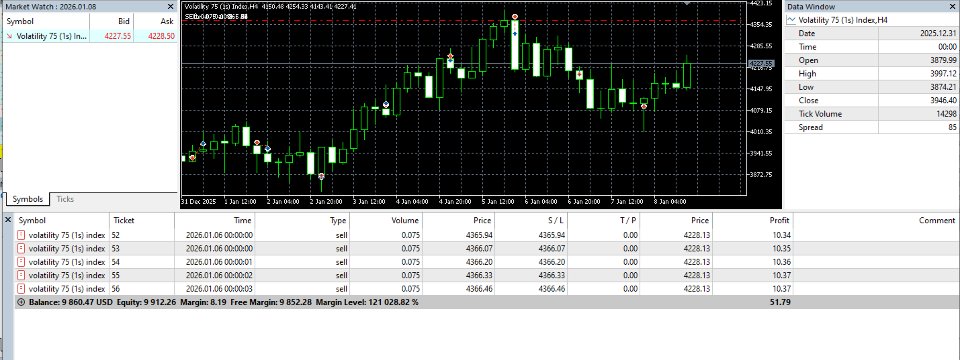Click the chart icon beside Volatility 75 in Data Window
Image resolution: width=960 pixels, height=360 pixels.
(792, 20)
